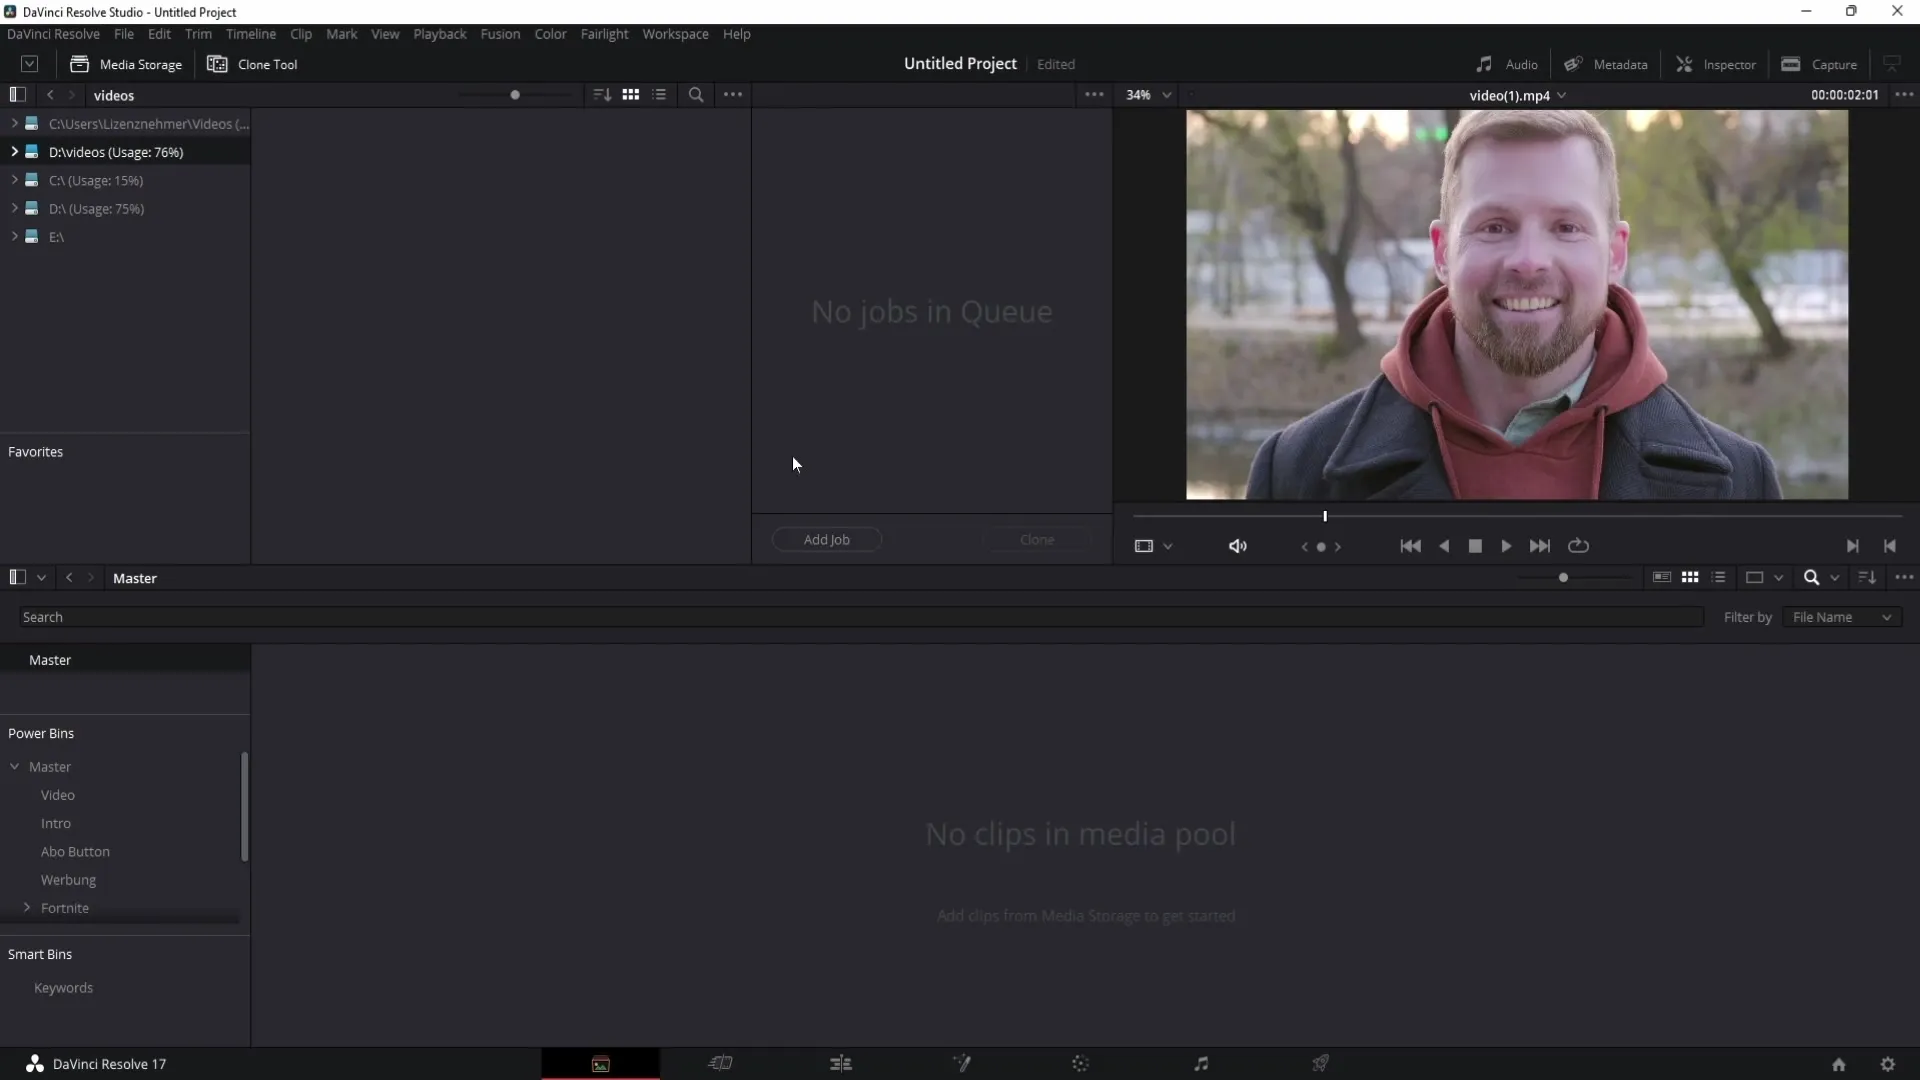Drag the playback position slider in viewer
Screen dimensions: 1920x1080
tap(1325, 517)
